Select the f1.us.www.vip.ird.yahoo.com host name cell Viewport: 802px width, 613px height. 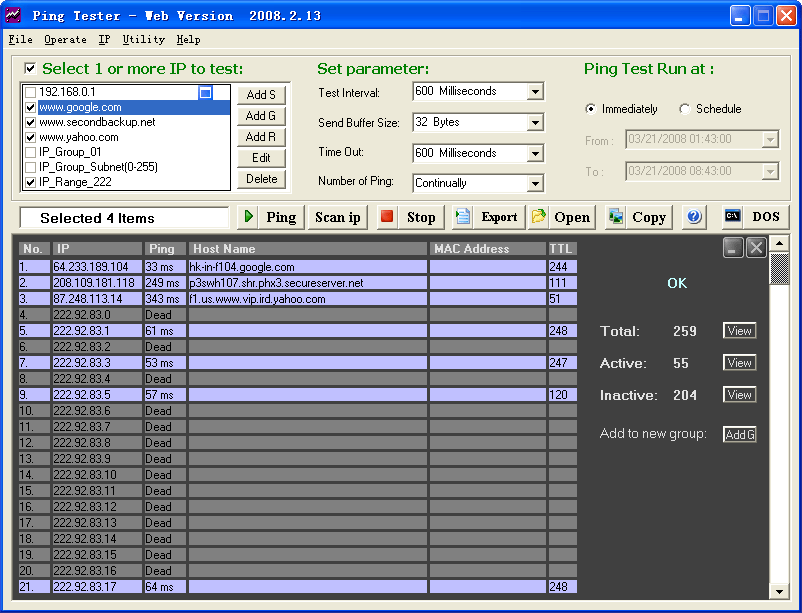click(307, 298)
